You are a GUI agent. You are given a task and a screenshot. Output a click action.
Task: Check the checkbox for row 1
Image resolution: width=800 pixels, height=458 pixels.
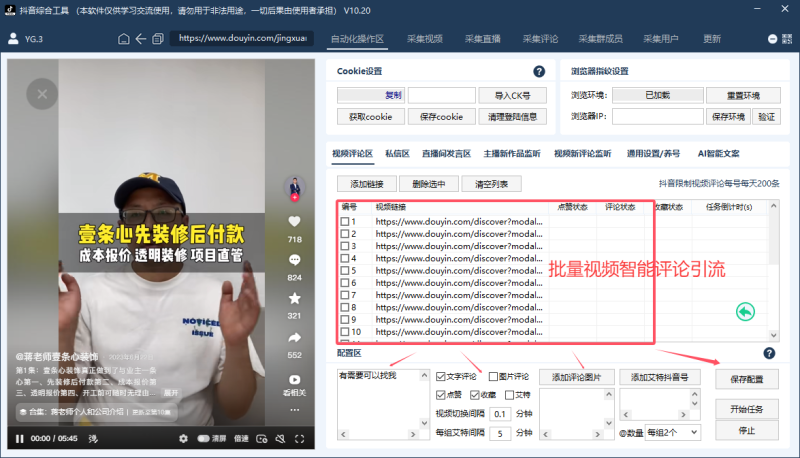(x=345, y=221)
